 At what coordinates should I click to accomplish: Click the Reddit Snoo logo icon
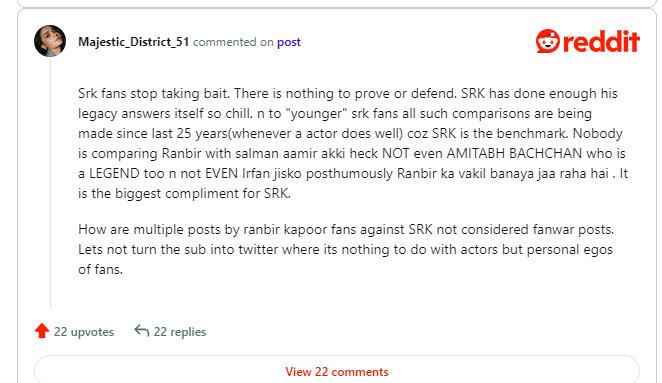pyautogui.click(x=548, y=41)
